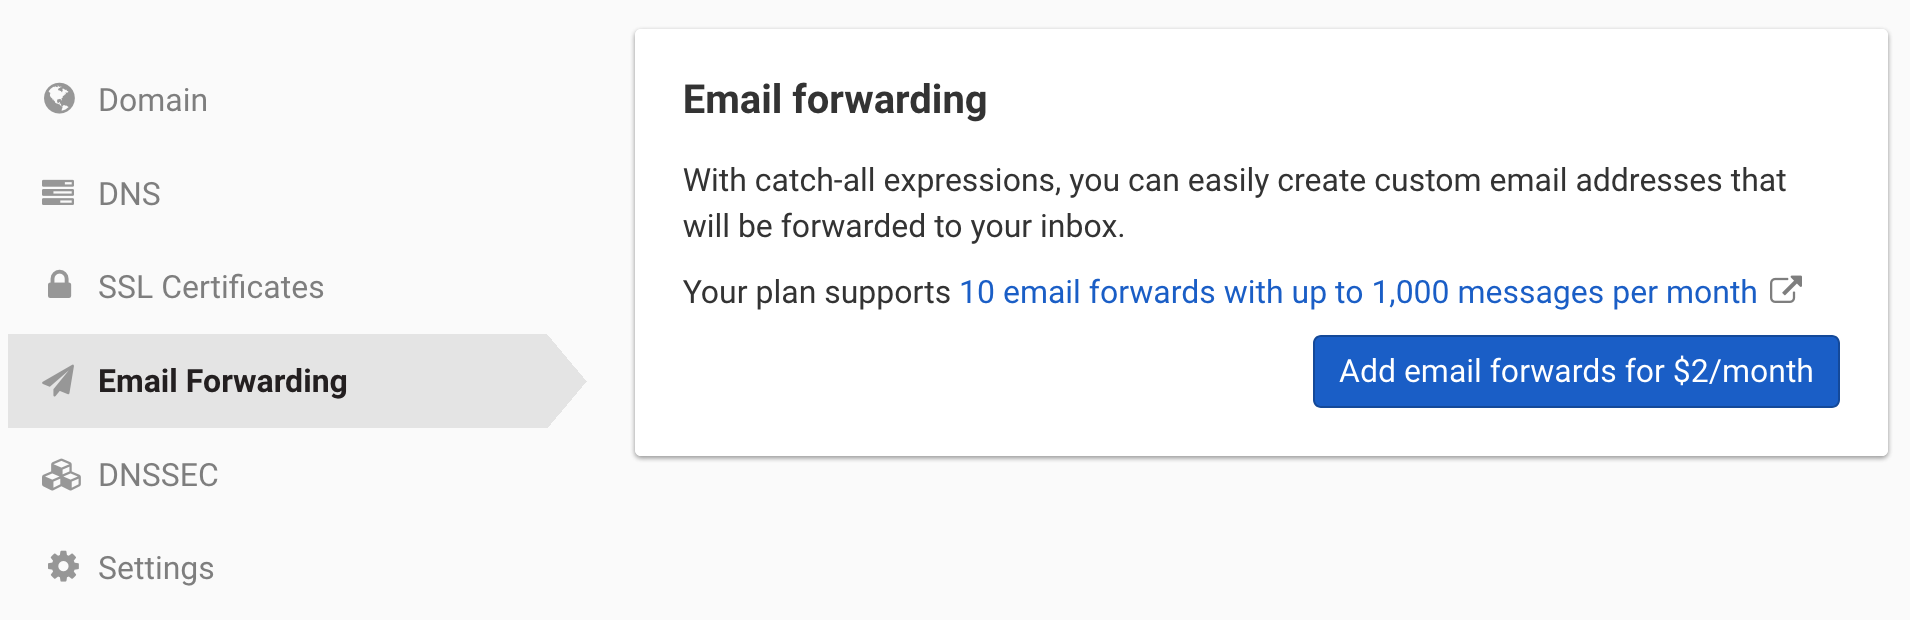
Task: Click the catch-all expressions description text
Action: click(1233, 181)
